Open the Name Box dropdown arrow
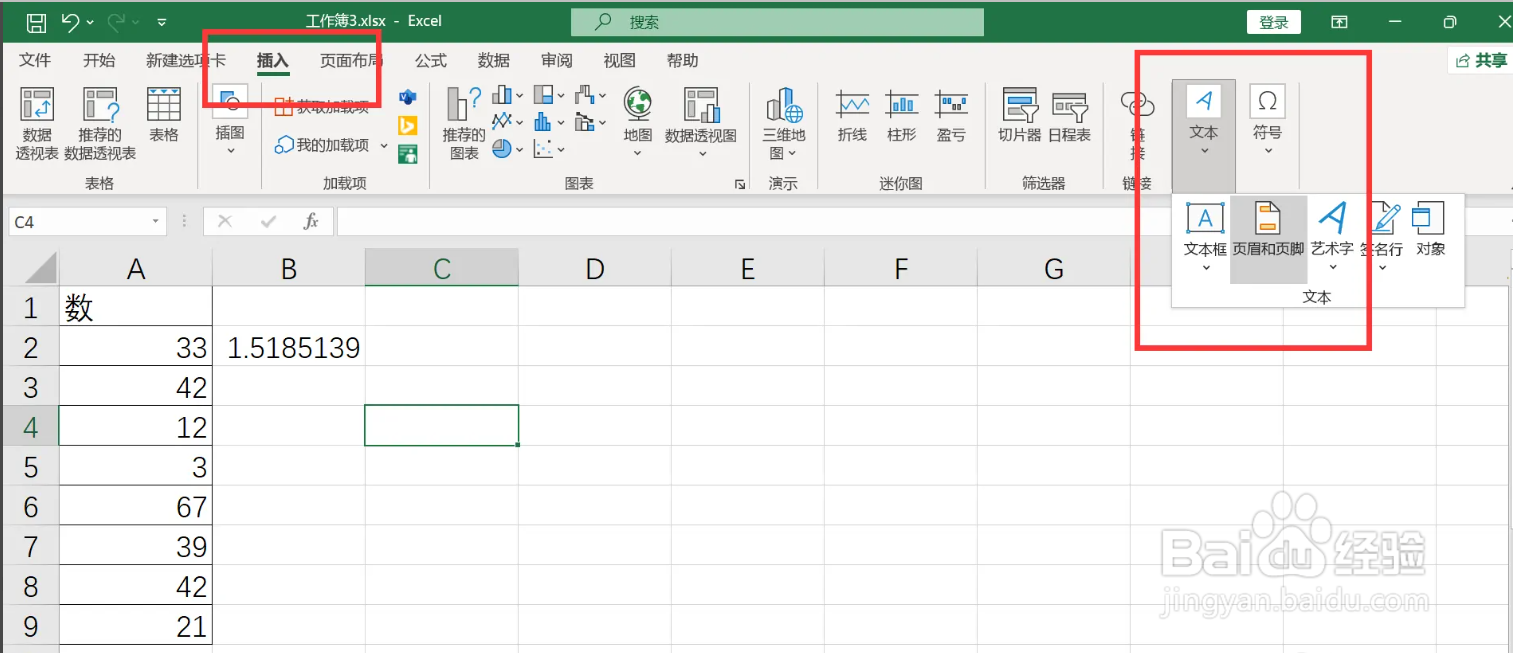Viewport: 1513px width, 653px height. (156, 222)
